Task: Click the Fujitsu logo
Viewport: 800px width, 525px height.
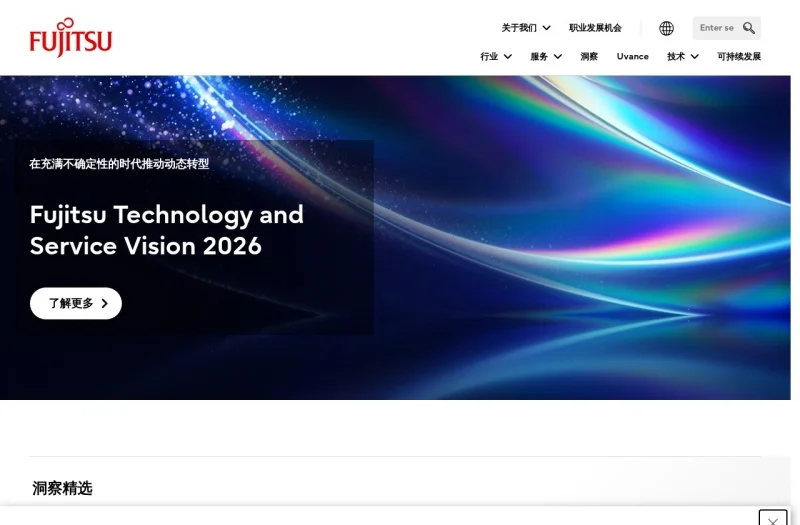Action: 70,38
